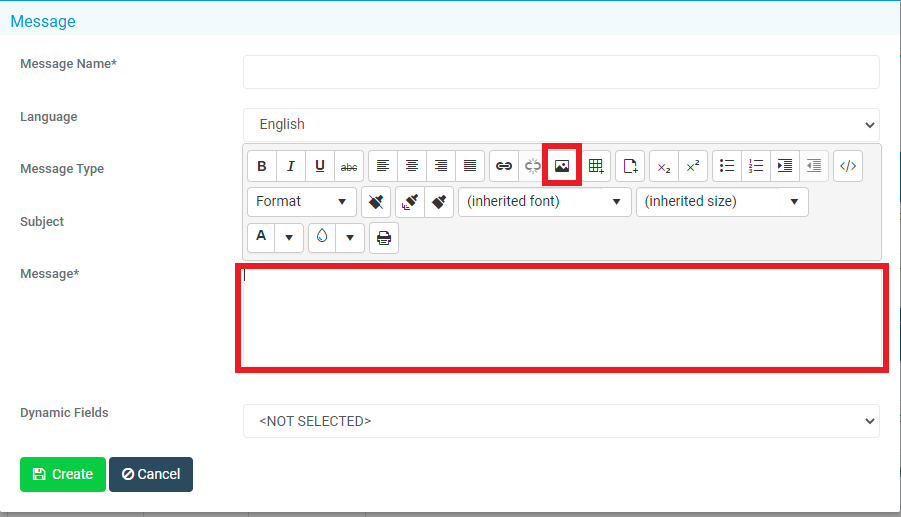Insert an unordered bullet list
This screenshot has width=901, height=517.
tap(727, 166)
